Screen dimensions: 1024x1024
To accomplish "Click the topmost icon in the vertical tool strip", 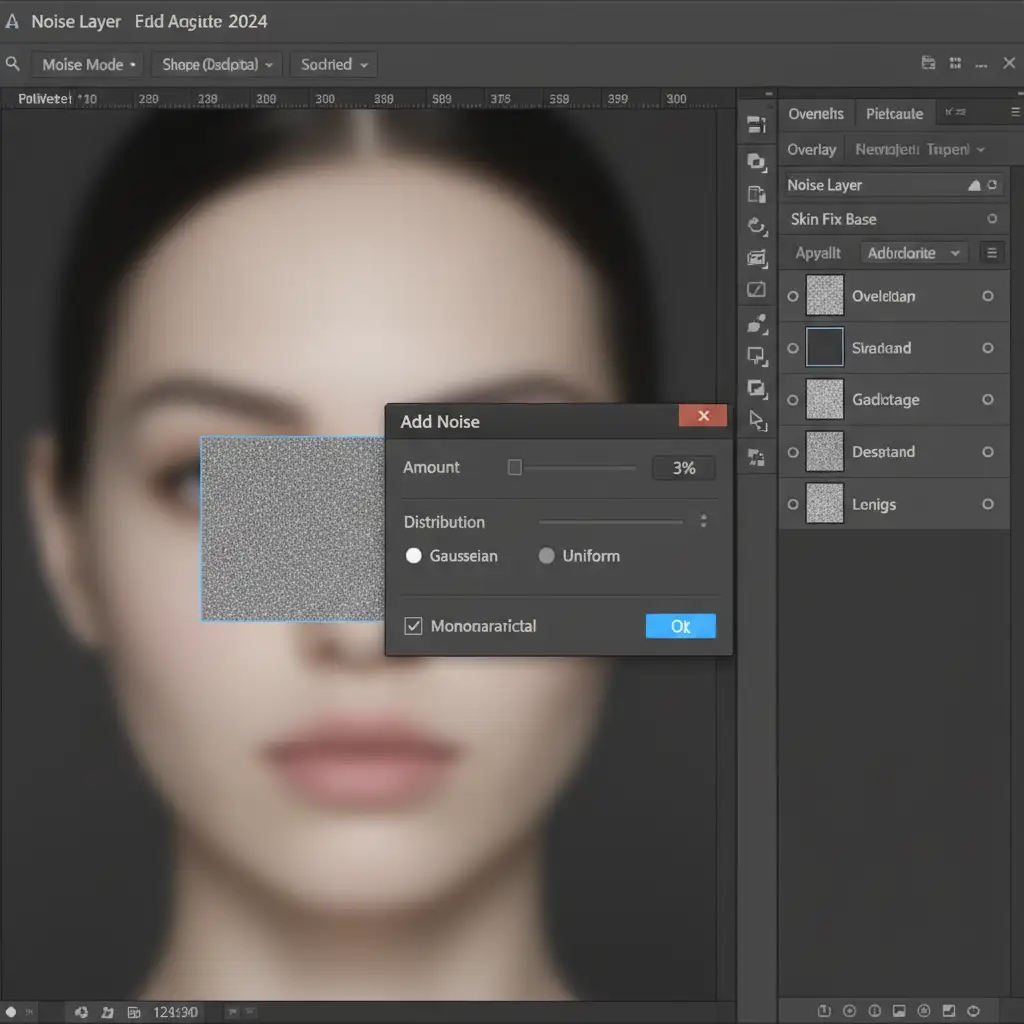I will (x=757, y=125).
